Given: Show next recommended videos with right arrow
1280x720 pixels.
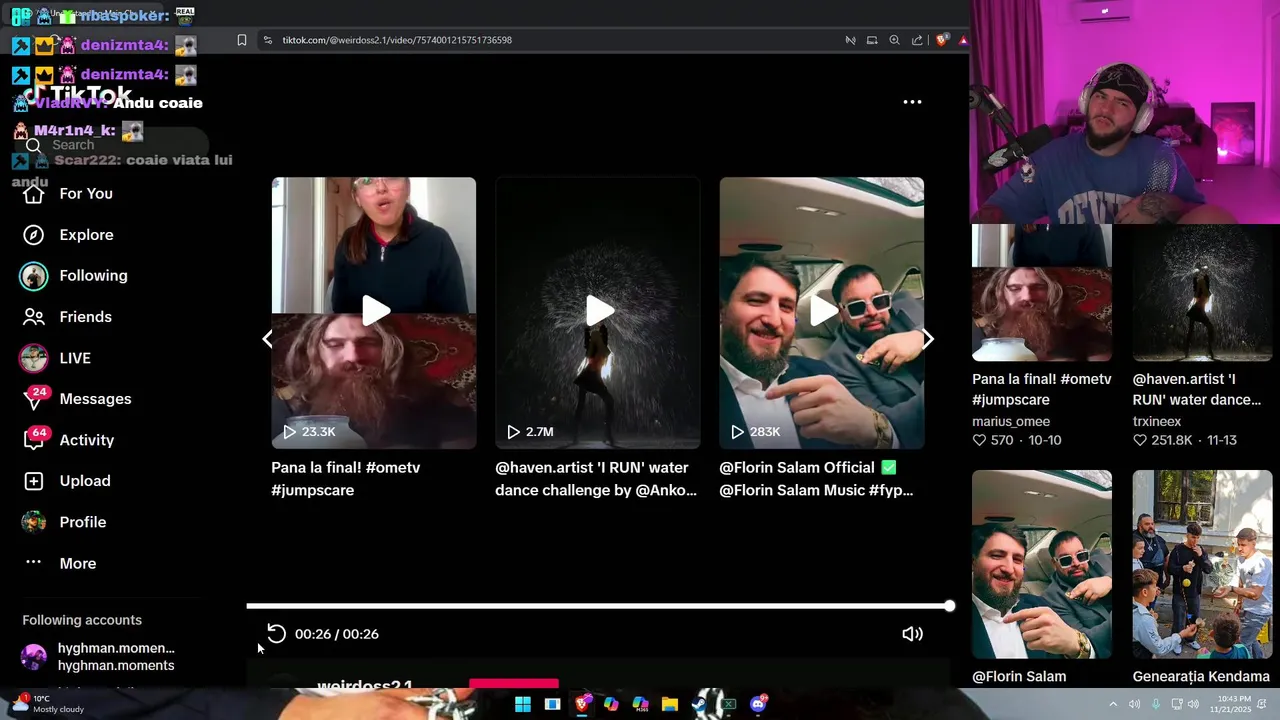Looking at the screenshot, I should pos(928,339).
